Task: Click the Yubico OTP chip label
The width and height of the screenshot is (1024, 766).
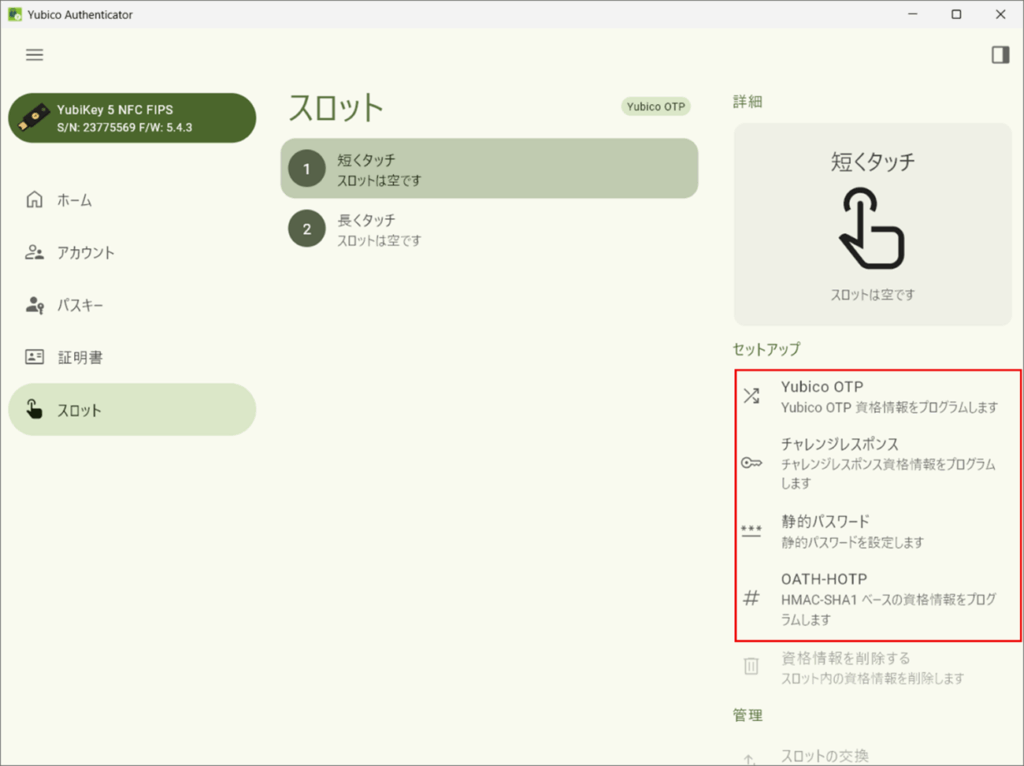Action: pos(656,106)
